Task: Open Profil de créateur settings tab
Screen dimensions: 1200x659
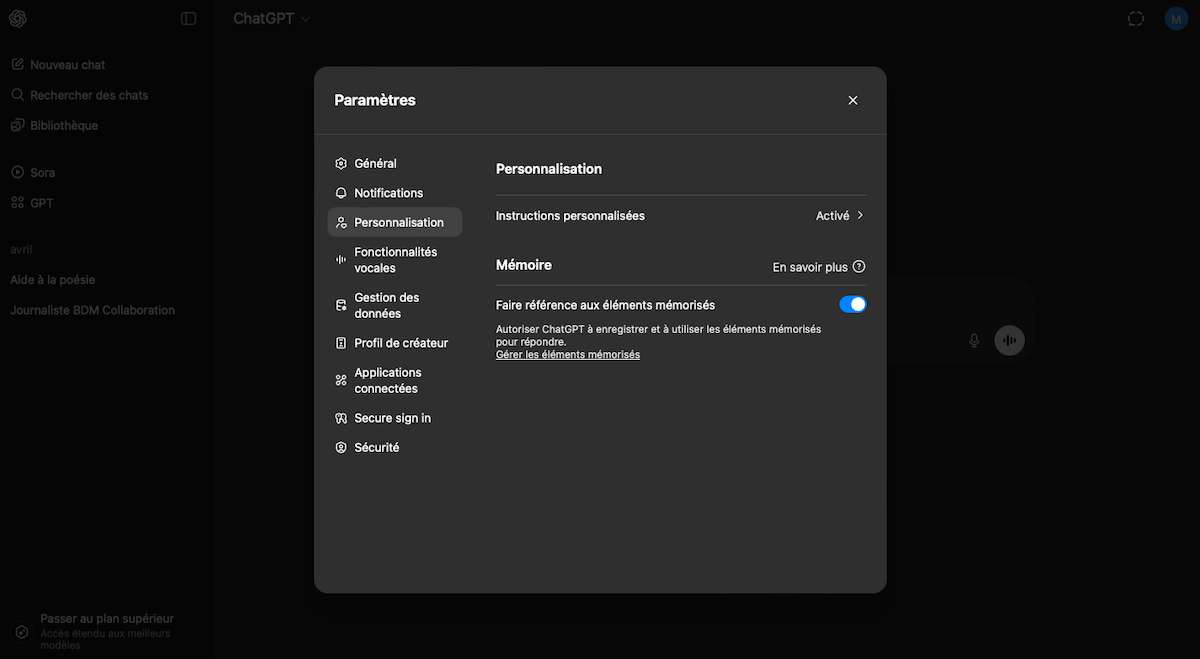Action: click(x=394, y=343)
